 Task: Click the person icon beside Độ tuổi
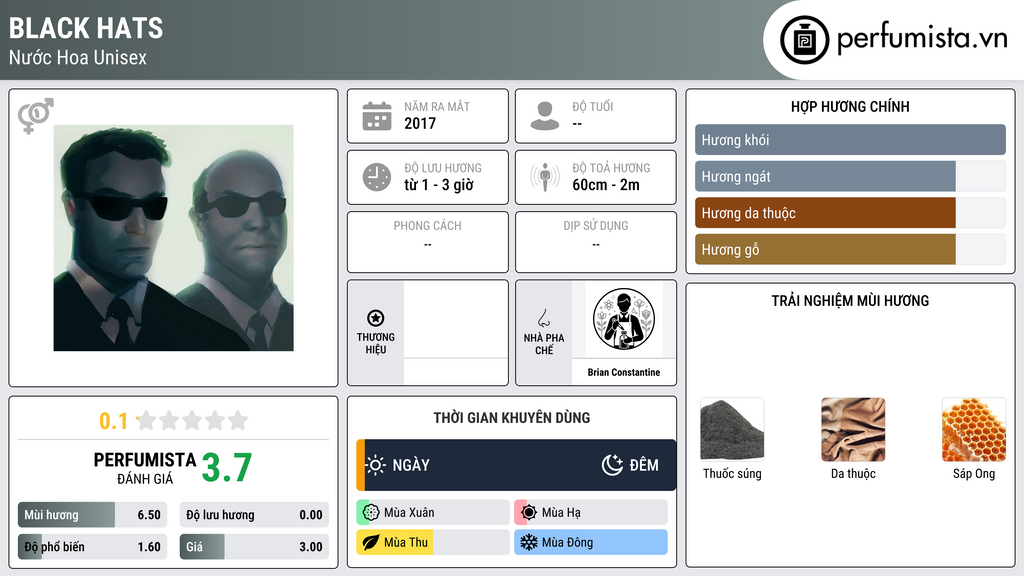tap(545, 116)
